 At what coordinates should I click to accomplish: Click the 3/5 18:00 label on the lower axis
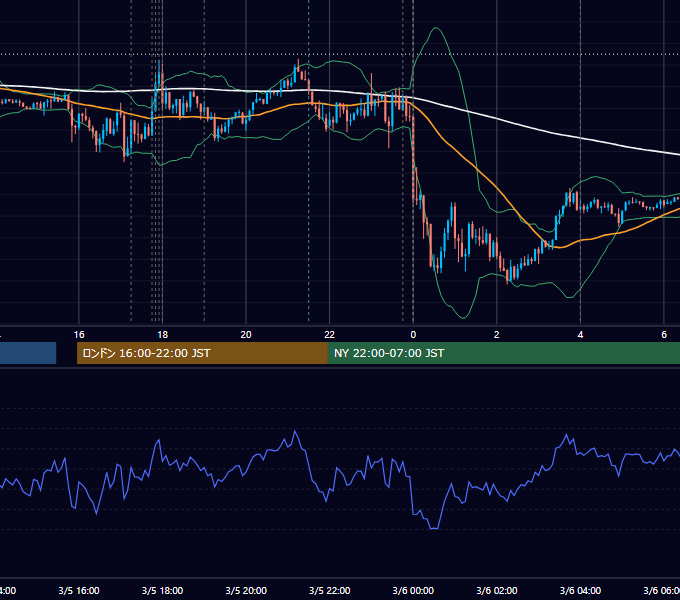pyautogui.click(x=163, y=591)
